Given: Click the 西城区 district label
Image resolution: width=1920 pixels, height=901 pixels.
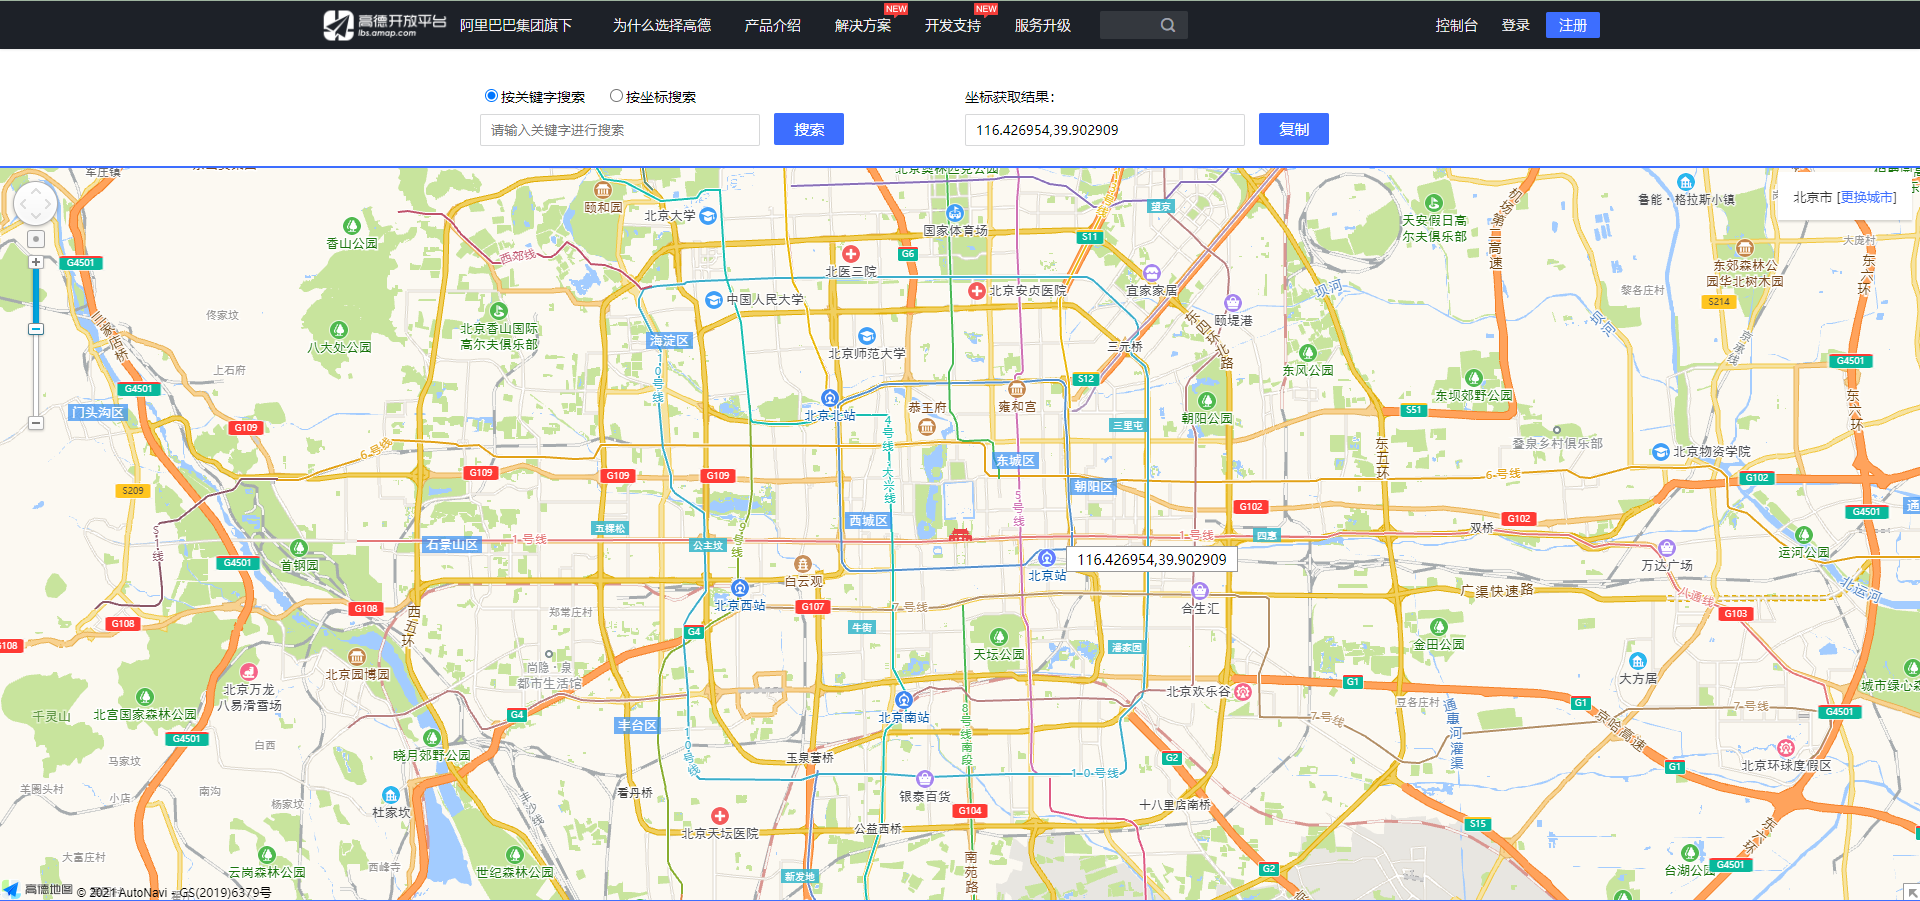Looking at the screenshot, I should pyautogui.click(x=869, y=520).
